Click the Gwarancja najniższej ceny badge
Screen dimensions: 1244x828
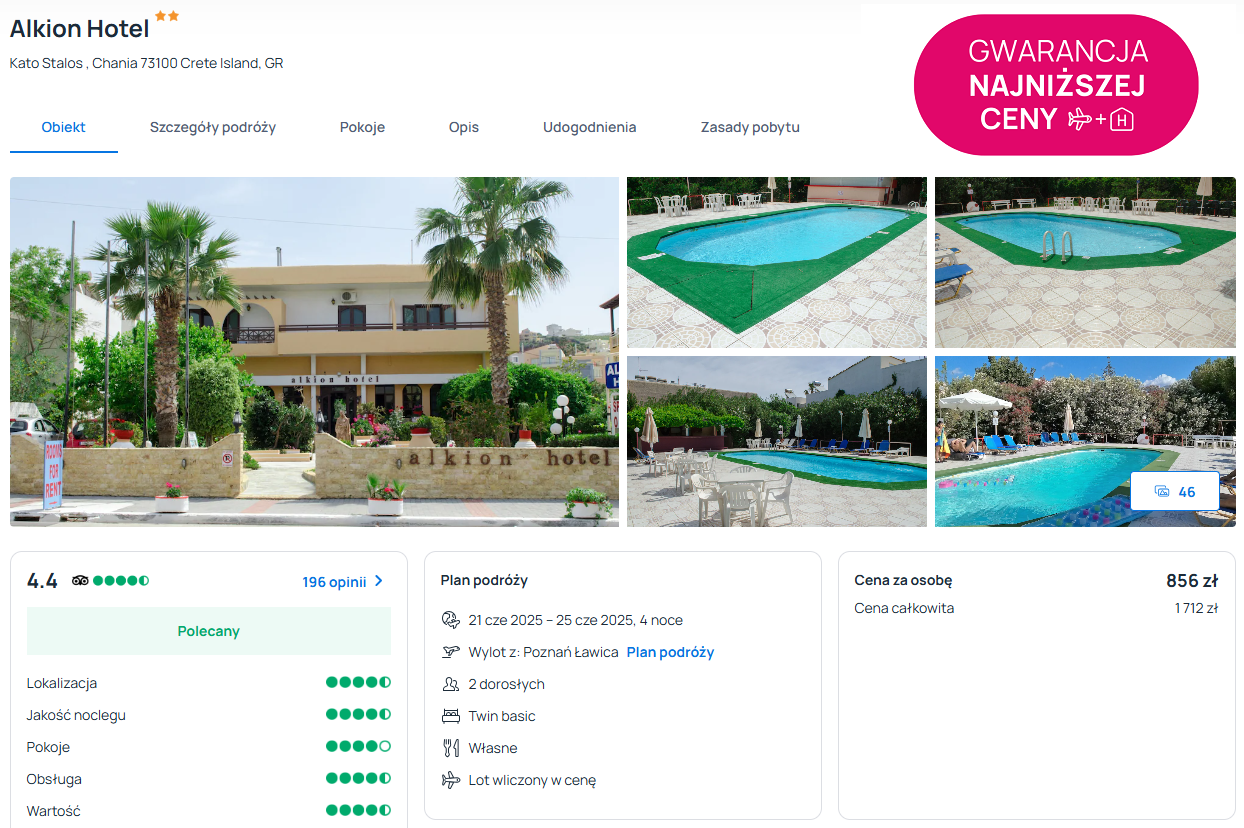click(1056, 85)
